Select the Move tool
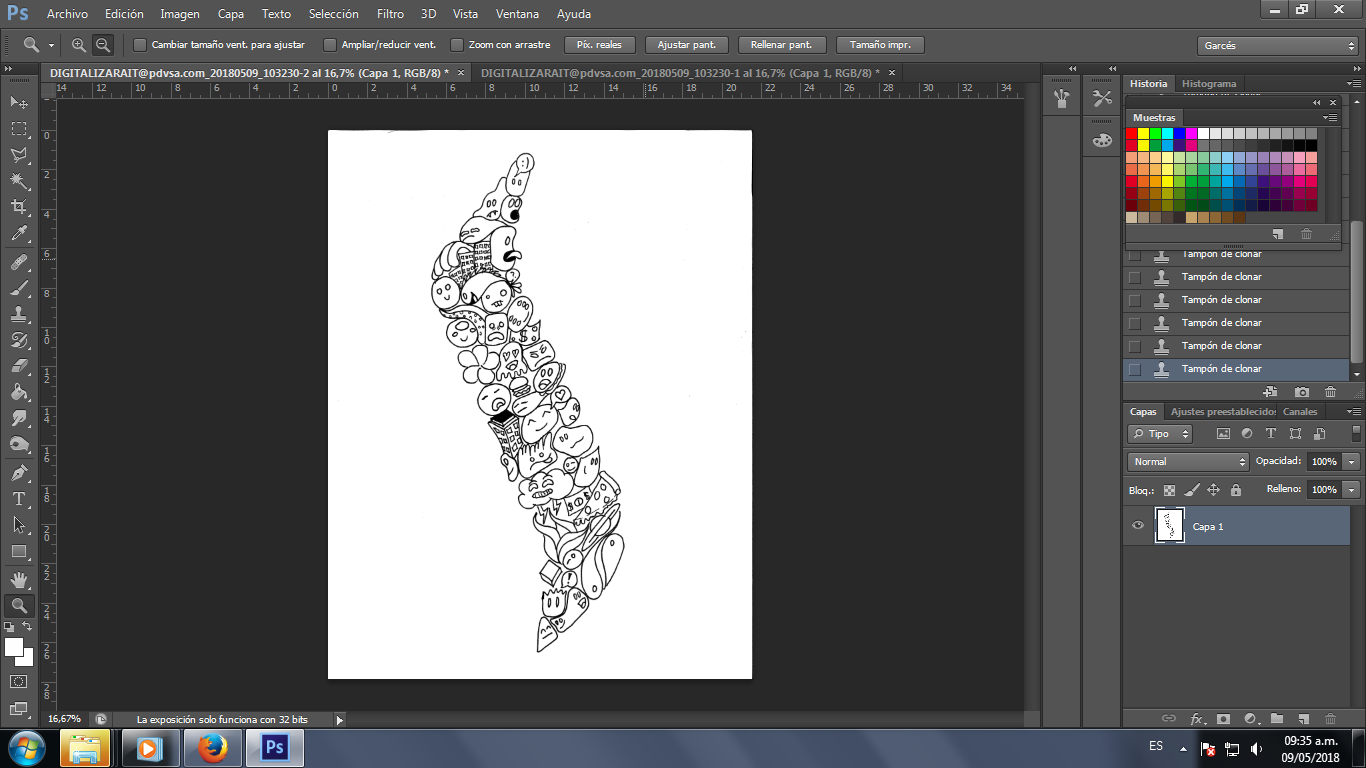This screenshot has width=1366, height=768. pyautogui.click(x=19, y=102)
